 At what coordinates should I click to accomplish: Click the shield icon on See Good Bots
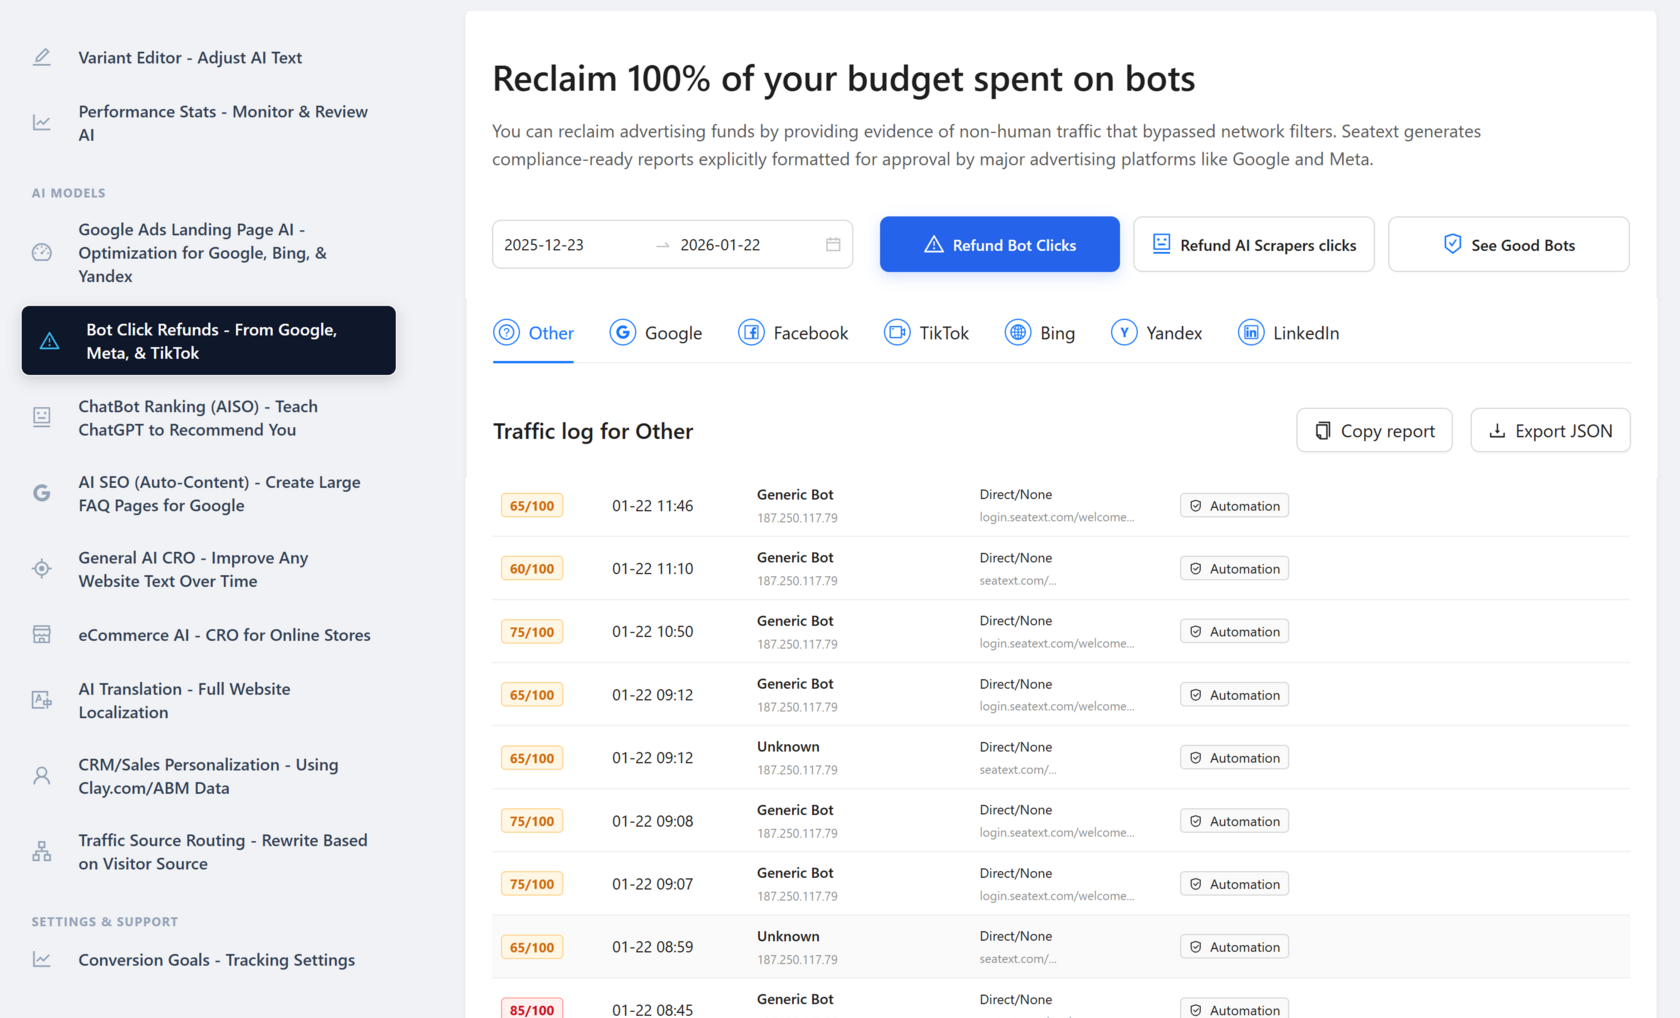pos(1453,244)
